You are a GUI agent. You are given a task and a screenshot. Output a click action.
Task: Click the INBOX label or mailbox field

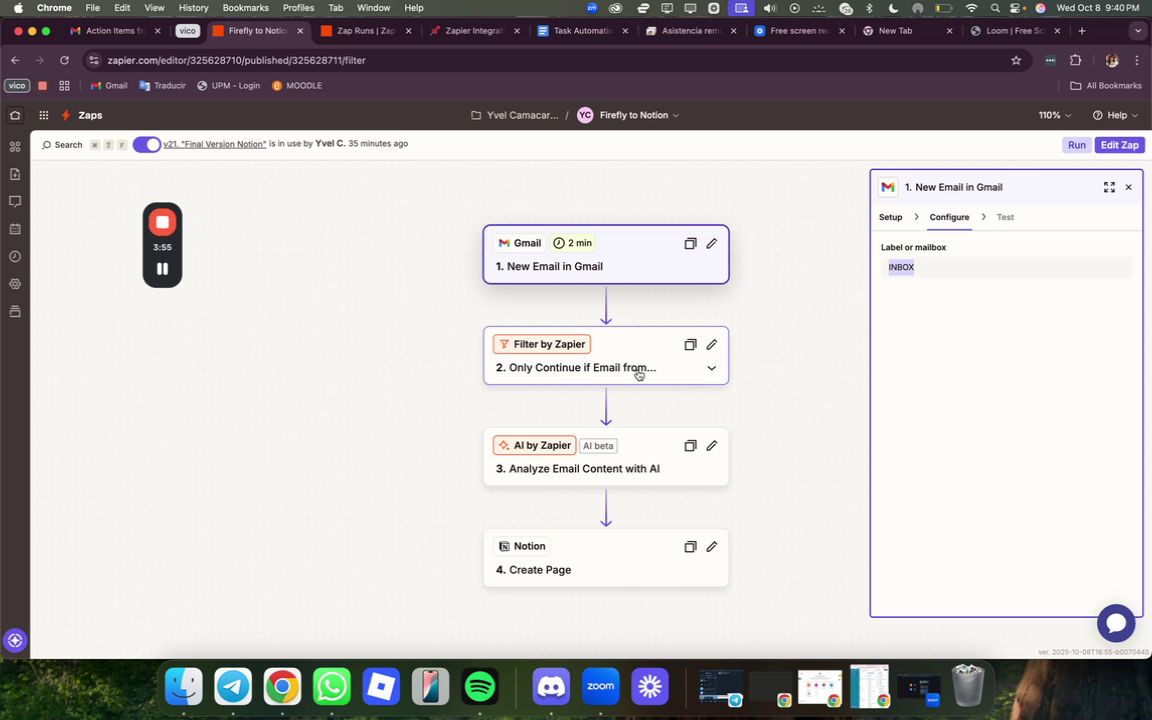pyautogui.click(x=1006, y=267)
